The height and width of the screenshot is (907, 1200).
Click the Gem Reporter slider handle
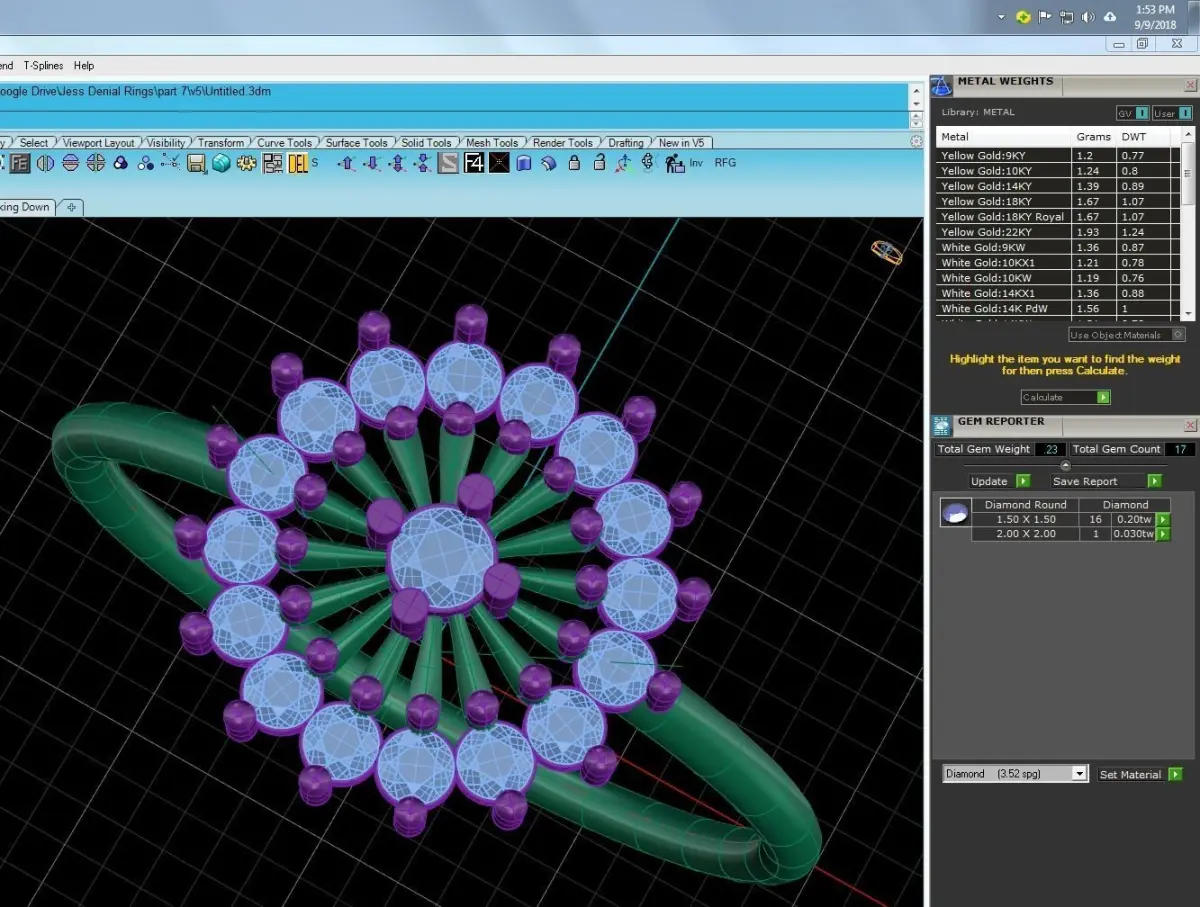click(x=1065, y=465)
